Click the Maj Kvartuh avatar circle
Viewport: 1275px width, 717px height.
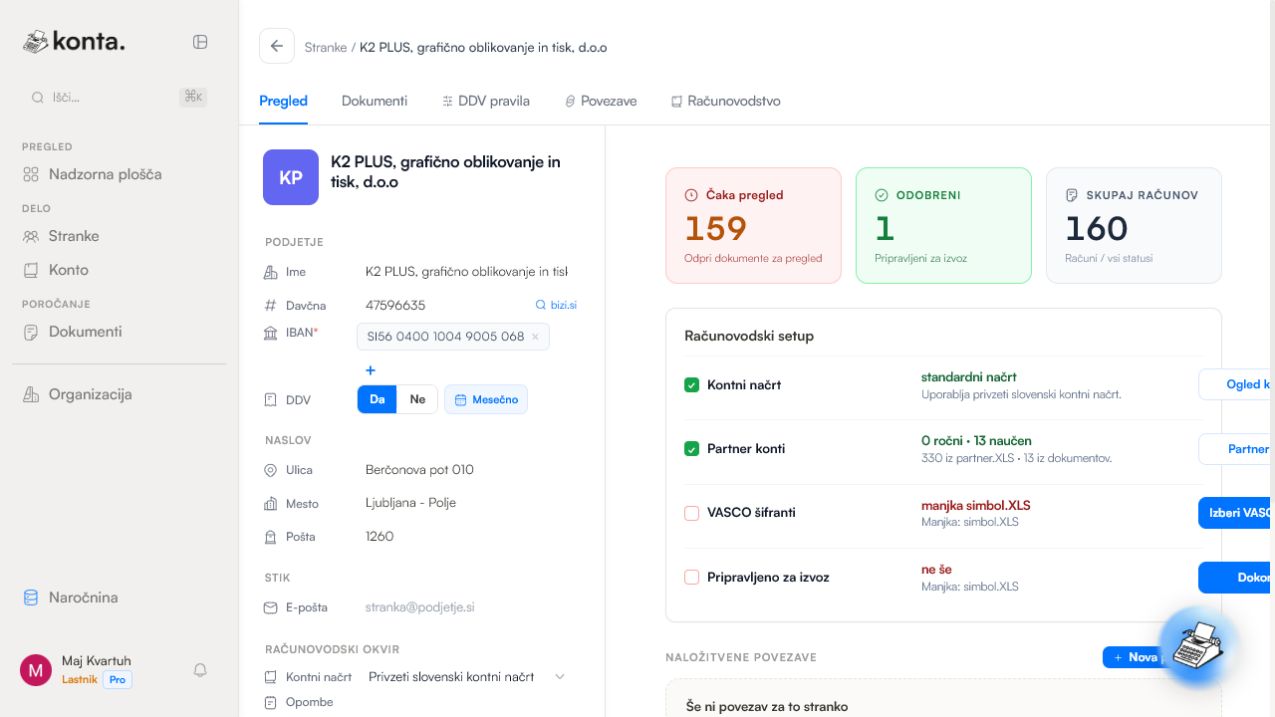[x=36, y=670]
